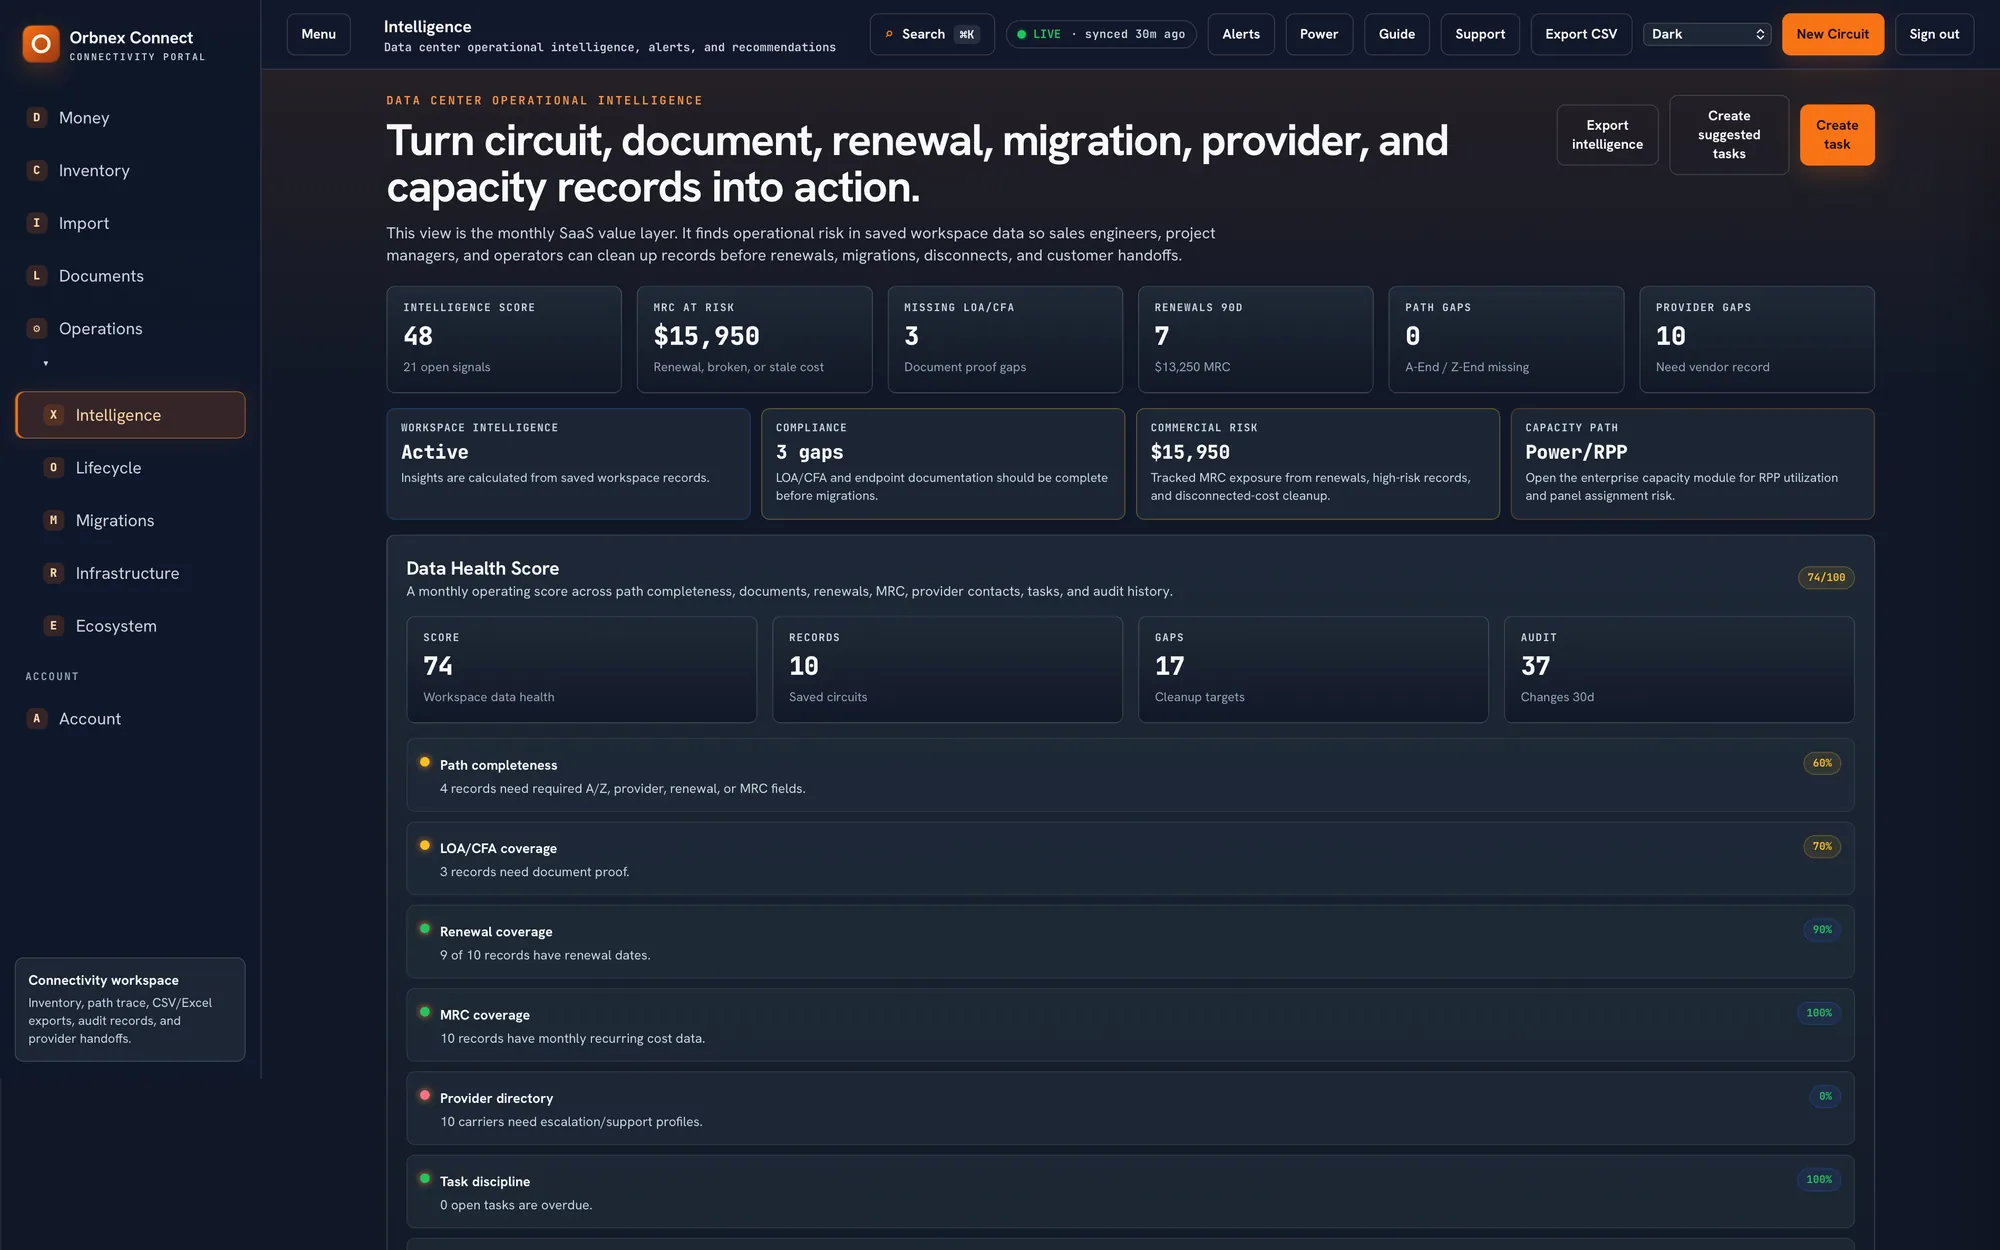Image resolution: width=2000 pixels, height=1250 pixels.
Task: Click the MRC At Risk $15,950 tile
Action: (x=755, y=340)
